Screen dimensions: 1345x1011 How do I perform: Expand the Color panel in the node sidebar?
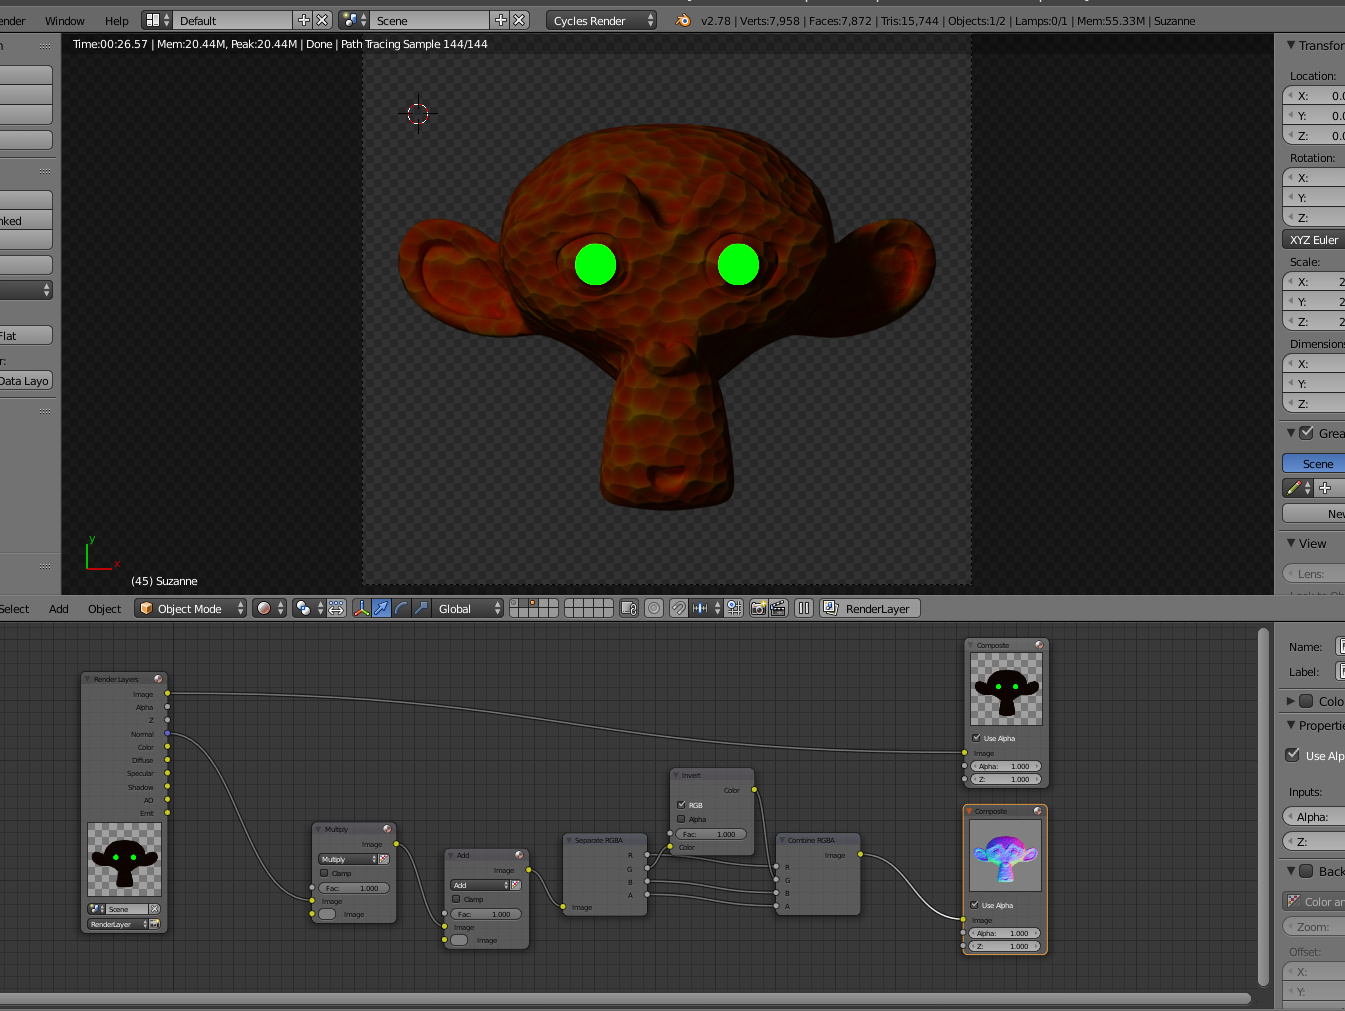point(1291,701)
